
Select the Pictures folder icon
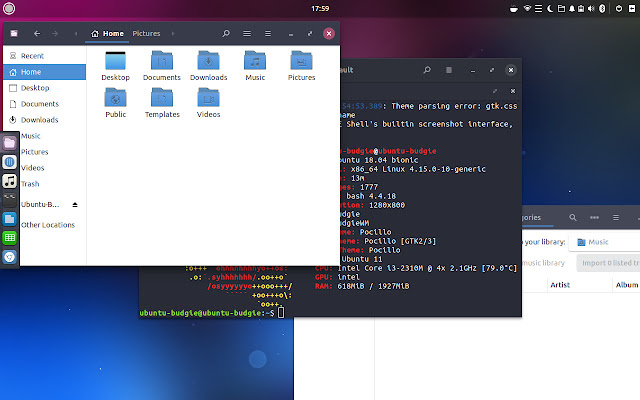301,66
